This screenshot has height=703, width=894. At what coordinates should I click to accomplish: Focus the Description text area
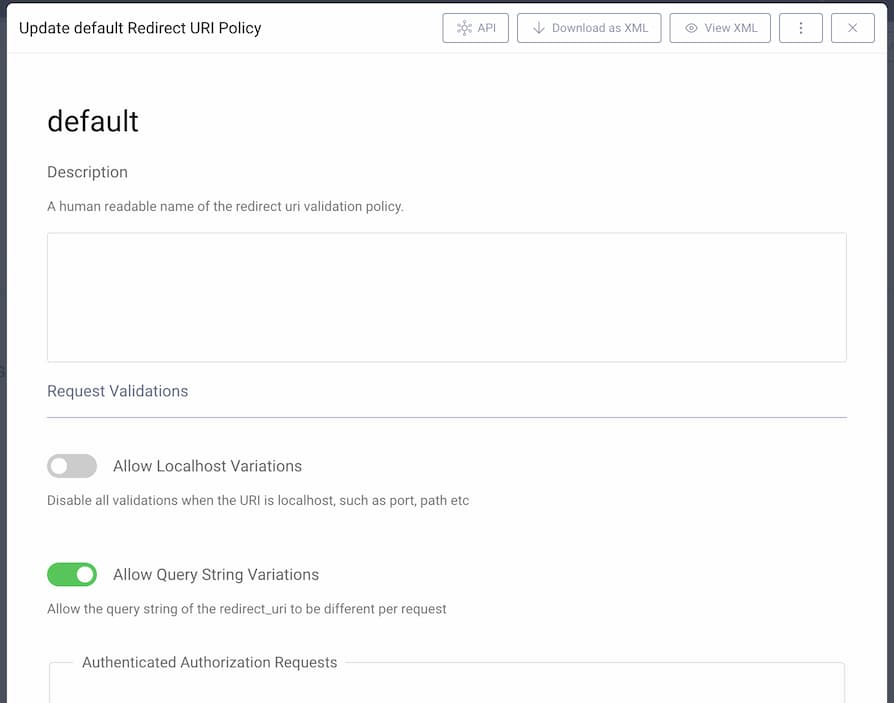click(446, 297)
